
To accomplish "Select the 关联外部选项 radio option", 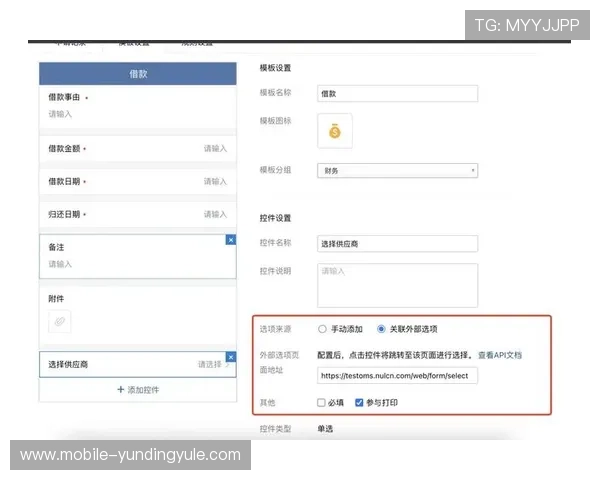I will [x=381, y=329].
